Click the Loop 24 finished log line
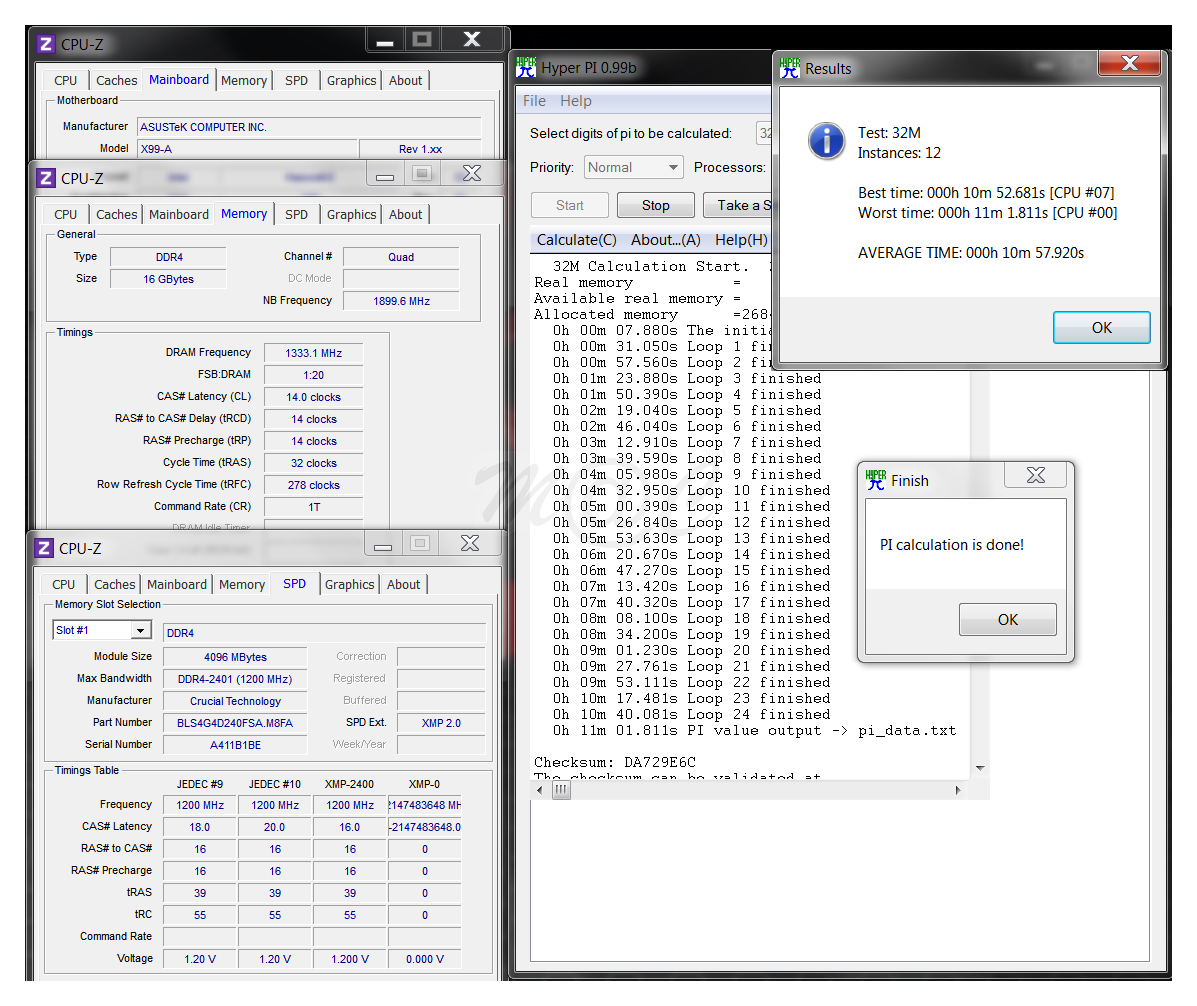Image resolution: width=1197 pixels, height=1006 pixels. pos(691,714)
